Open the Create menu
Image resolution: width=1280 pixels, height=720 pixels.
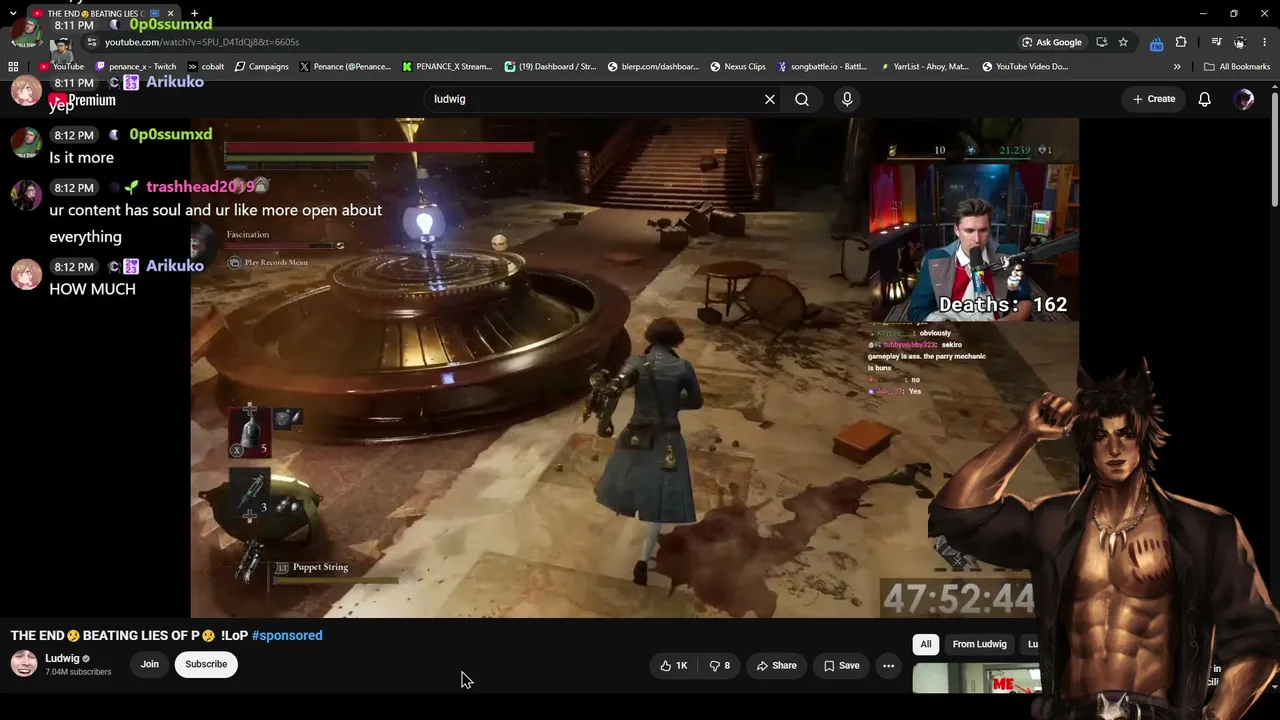pyautogui.click(x=1154, y=99)
